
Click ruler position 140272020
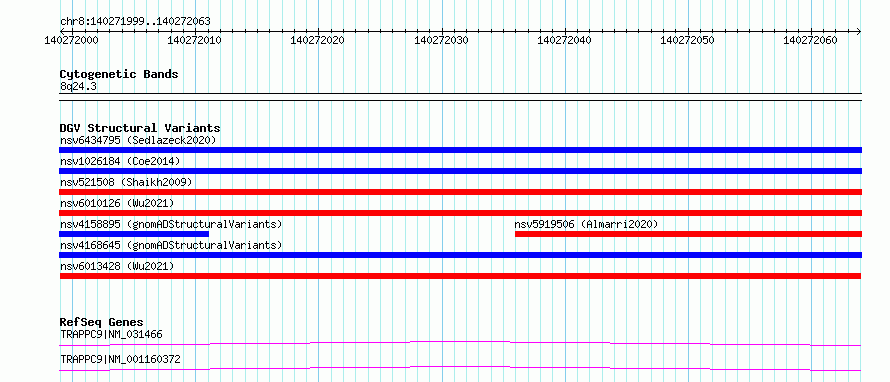pos(317,40)
